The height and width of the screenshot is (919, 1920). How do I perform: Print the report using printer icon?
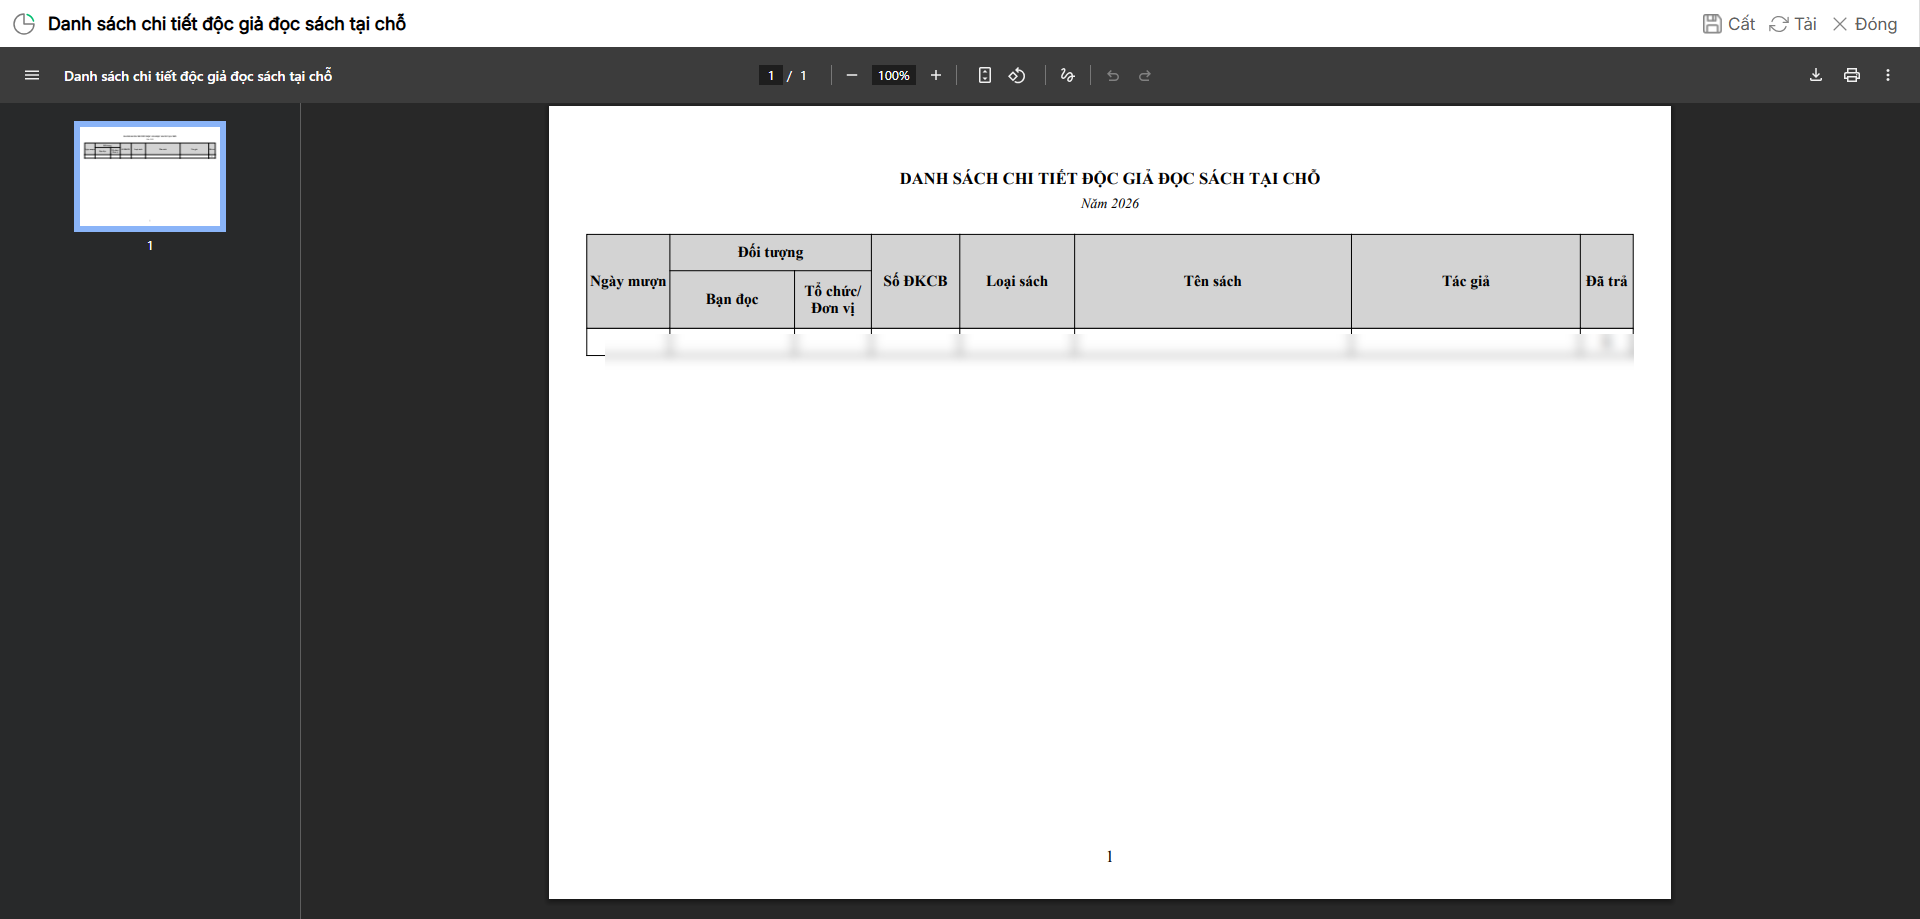(1852, 76)
